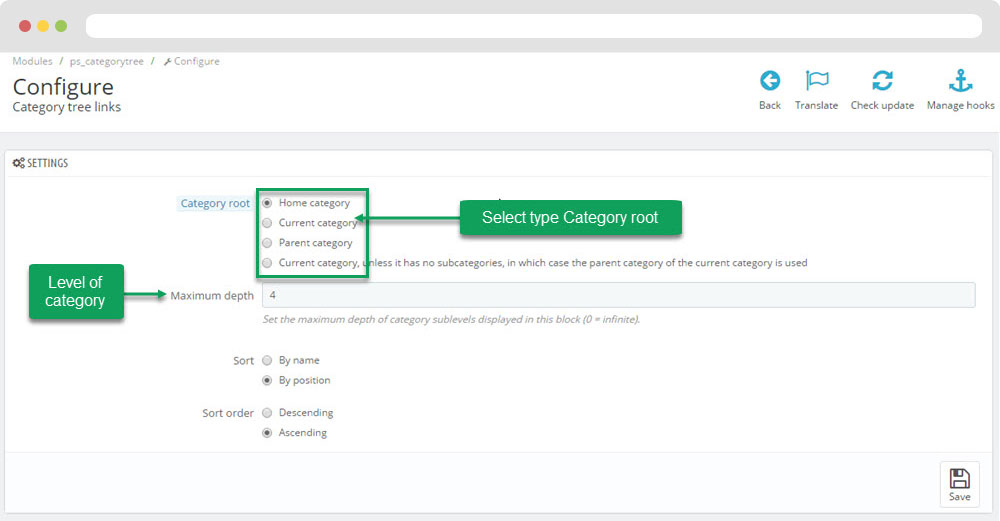The height and width of the screenshot is (521, 1000).
Task: Click the Save floppy disk icon
Action: pyautogui.click(x=959, y=478)
